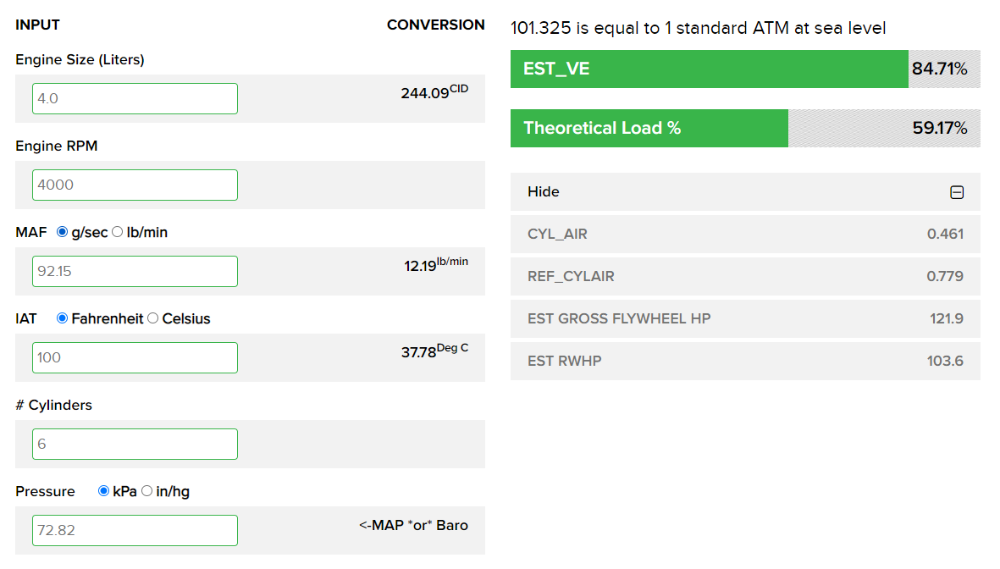Click the EST GROSS FLYWHEEL HP row
The width and height of the screenshot is (1000, 569).
pos(745,318)
